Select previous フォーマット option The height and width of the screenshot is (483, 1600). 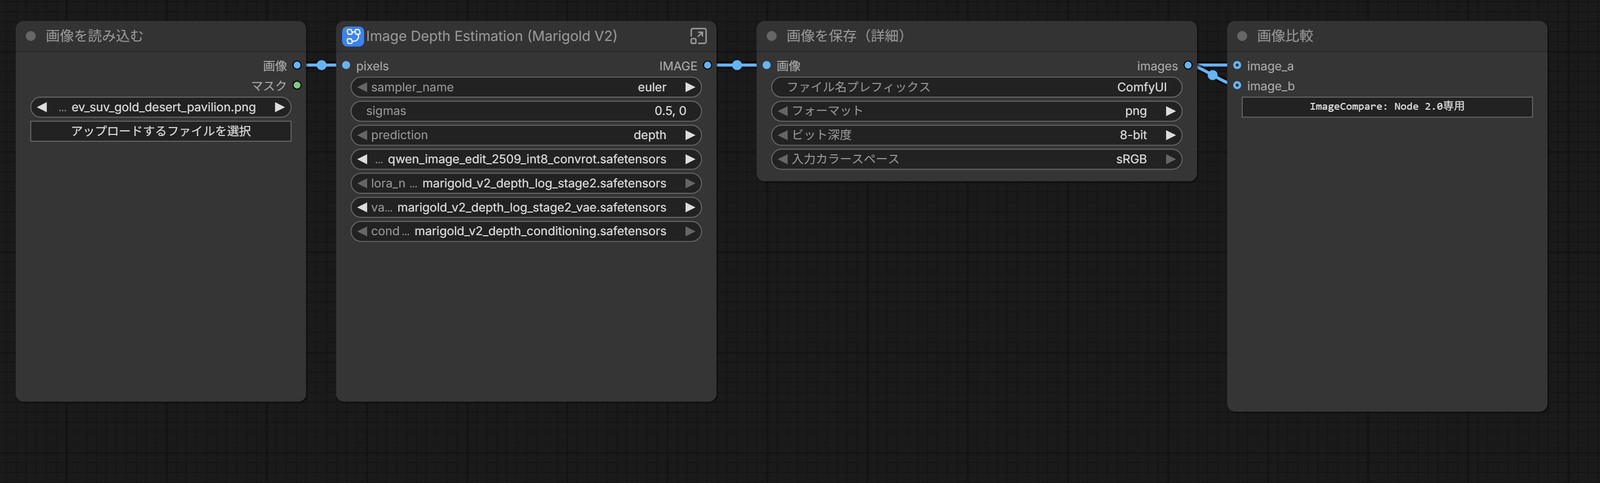(x=783, y=111)
